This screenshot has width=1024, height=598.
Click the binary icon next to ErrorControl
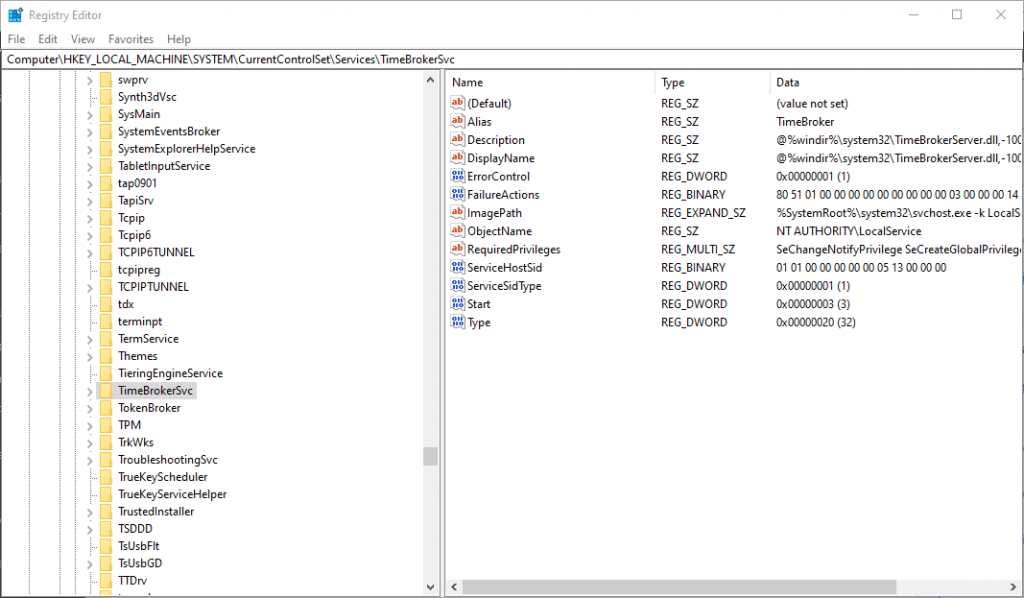pyautogui.click(x=457, y=176)
